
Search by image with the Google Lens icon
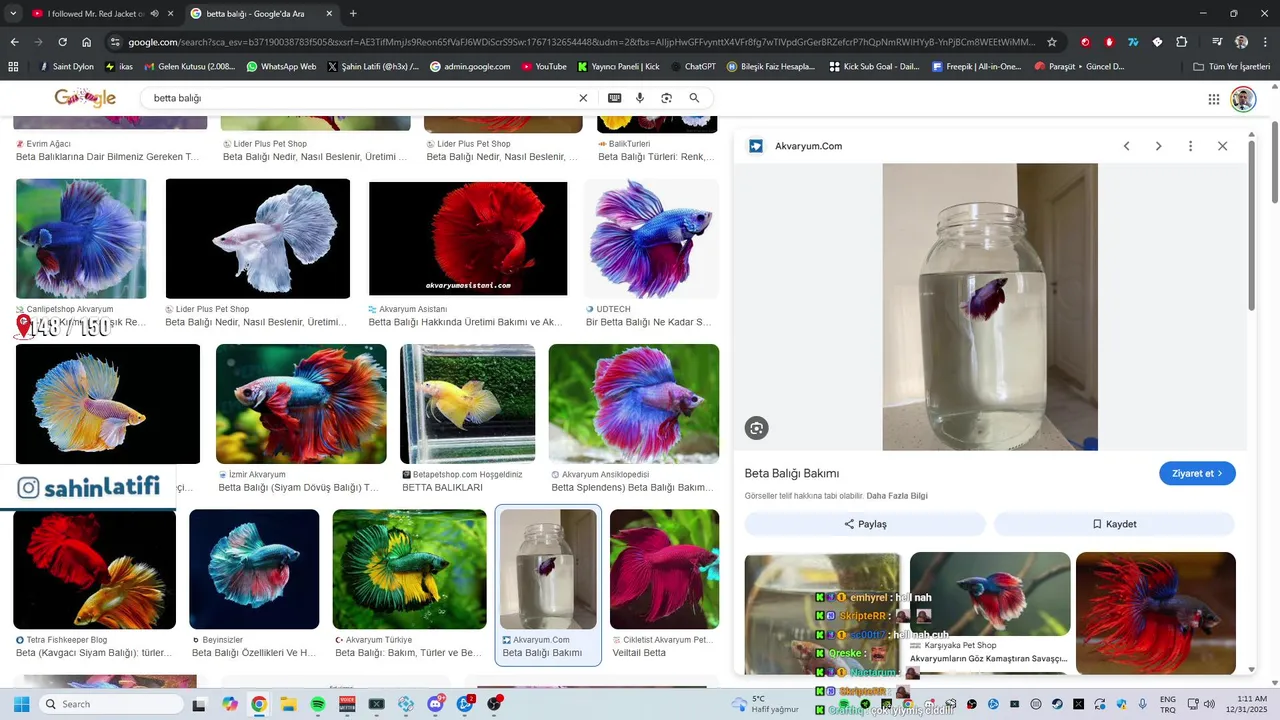click(x=666, y=98)
